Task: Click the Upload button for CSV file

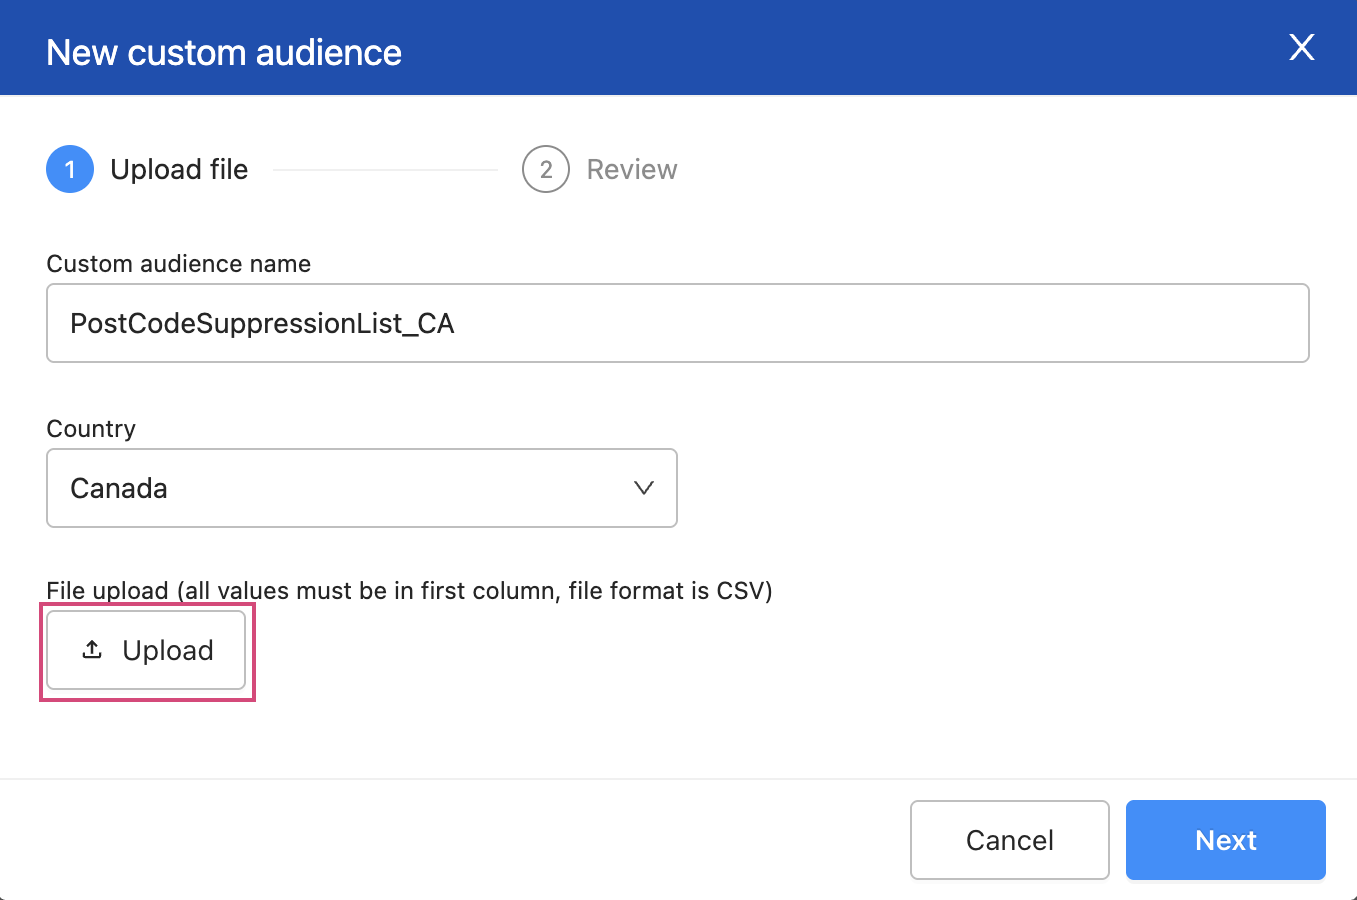Action: (146, 650)
